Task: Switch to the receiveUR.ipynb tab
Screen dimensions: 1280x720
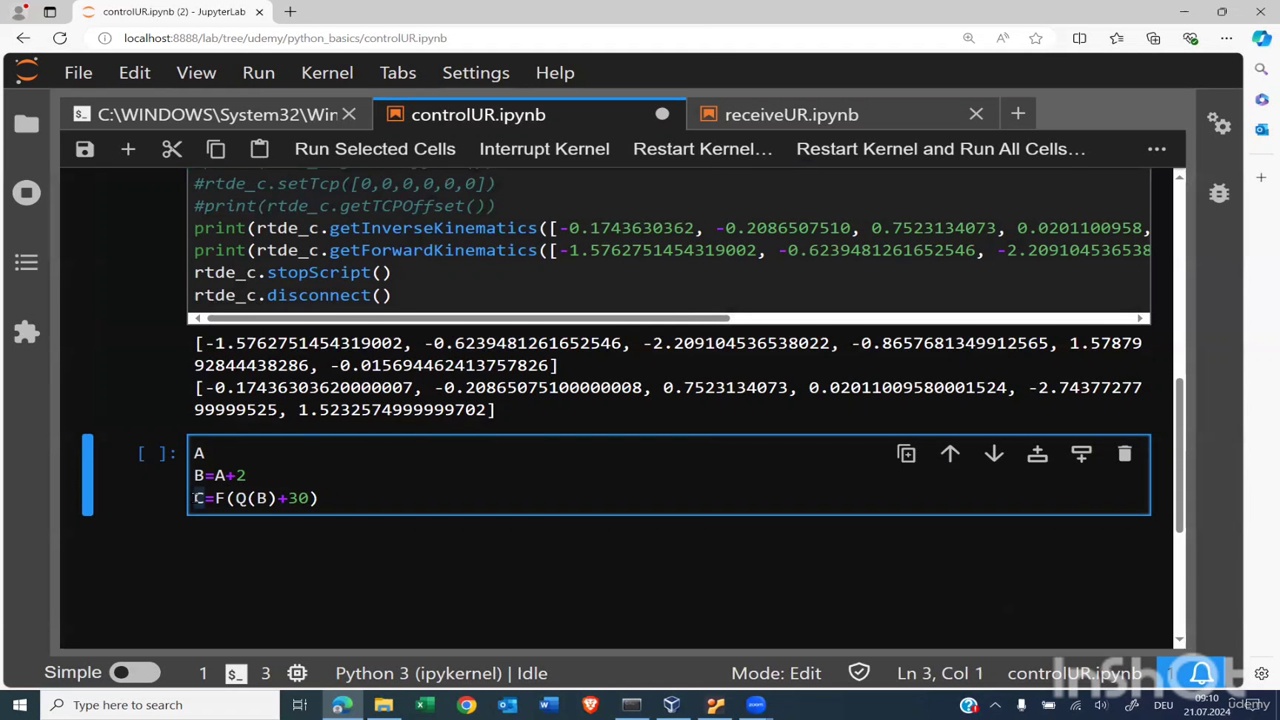Action: tap(791, 115)
